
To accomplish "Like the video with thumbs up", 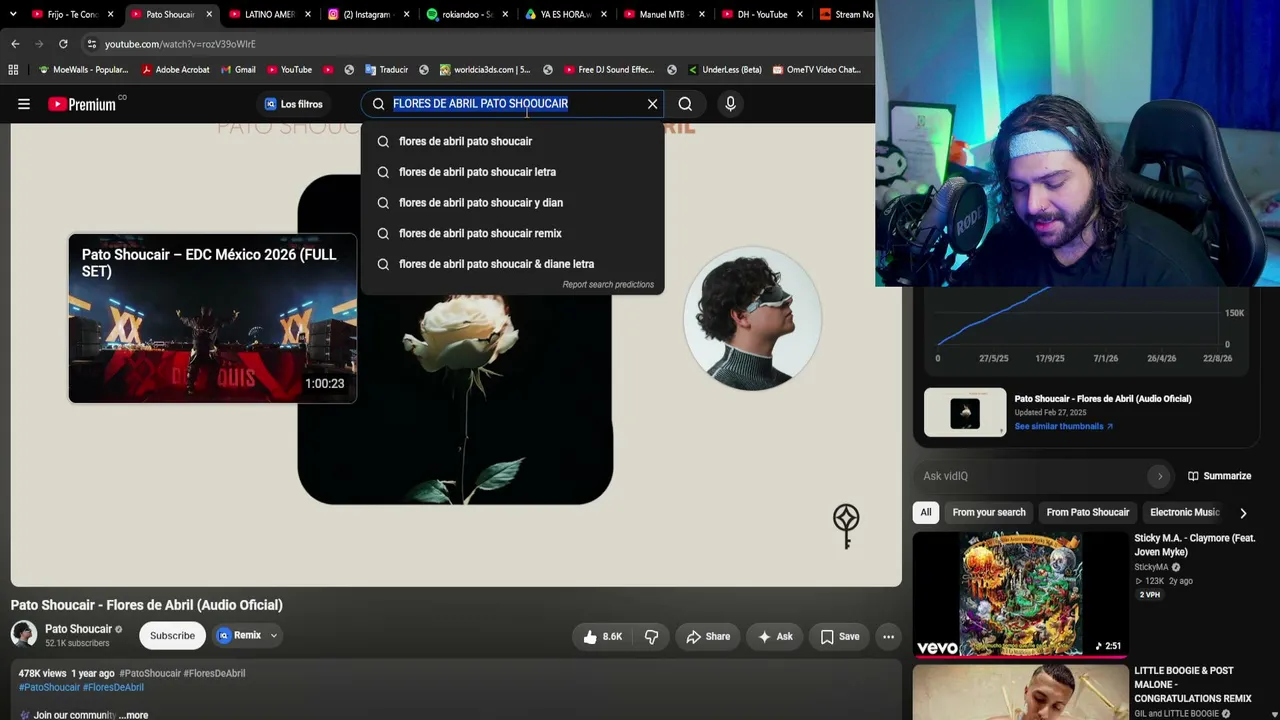I will (x=603, y=637).
